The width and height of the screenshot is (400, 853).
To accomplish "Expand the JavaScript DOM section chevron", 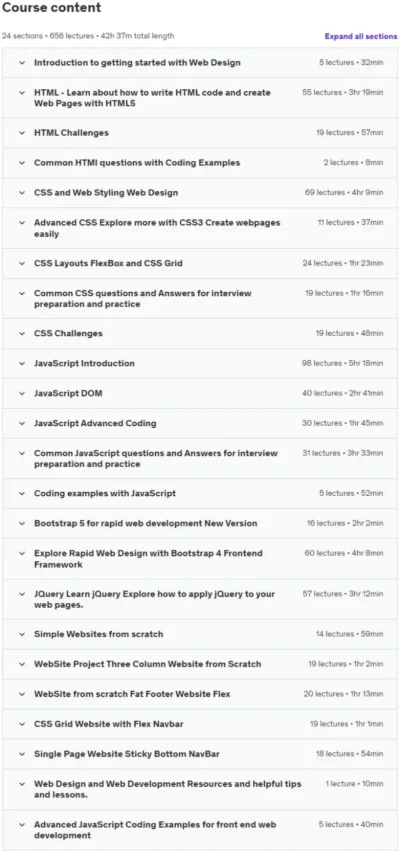I will click(22, 393).
